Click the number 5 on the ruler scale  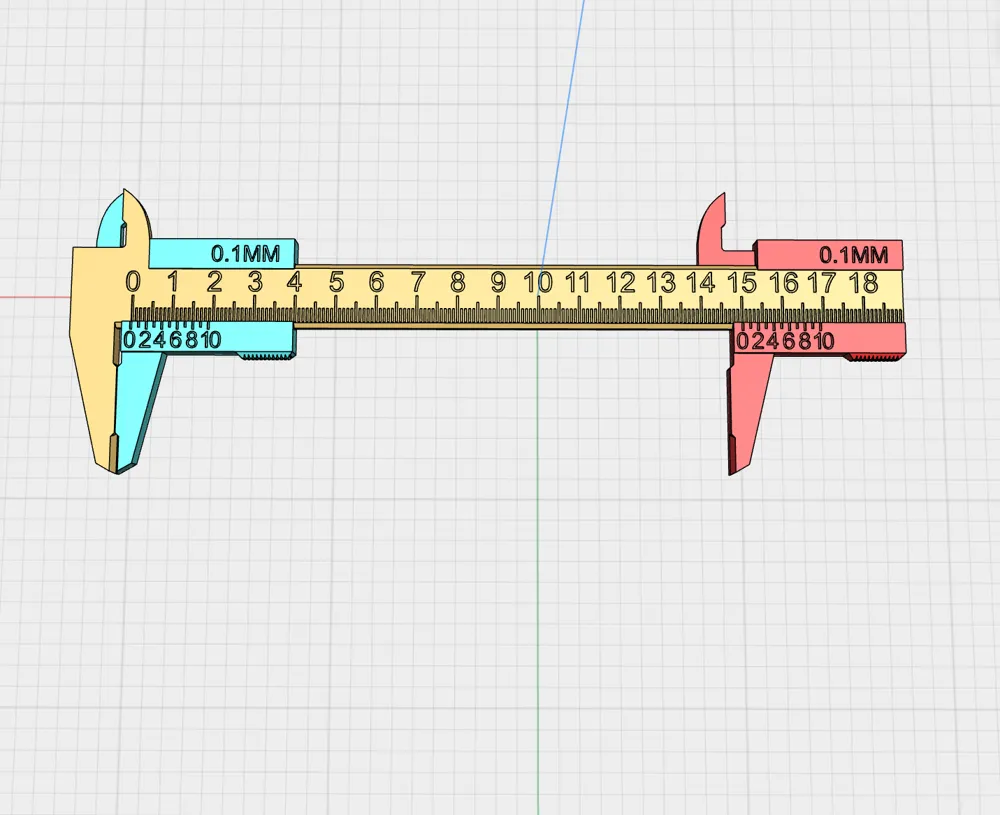336,282
